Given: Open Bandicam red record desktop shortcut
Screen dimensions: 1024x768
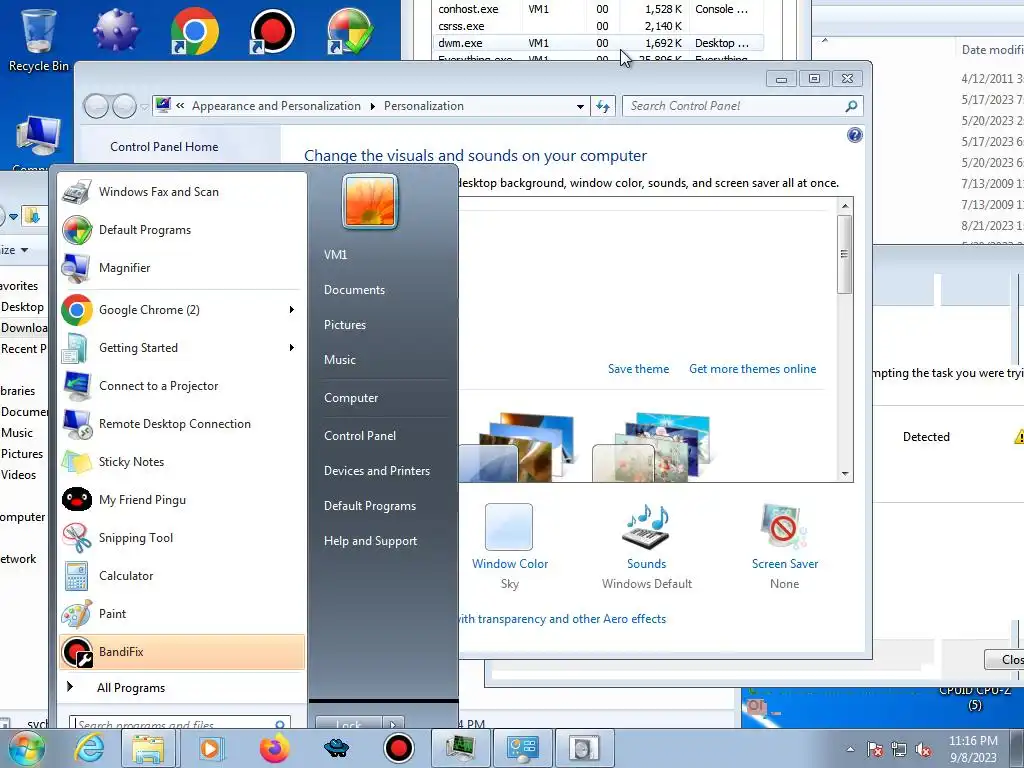Looking at the screenshot, I should click(272, 31).
